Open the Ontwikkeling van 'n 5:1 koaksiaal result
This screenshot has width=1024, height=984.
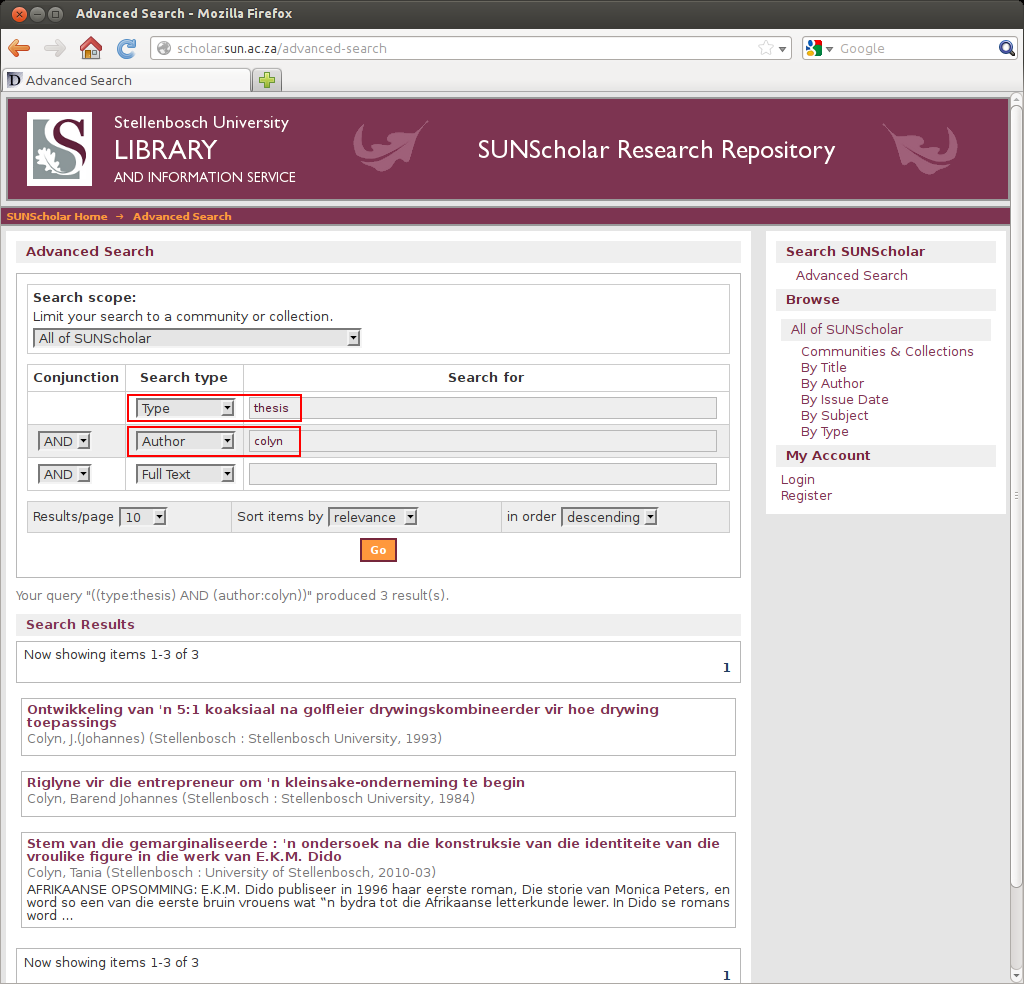coord(343,716)
